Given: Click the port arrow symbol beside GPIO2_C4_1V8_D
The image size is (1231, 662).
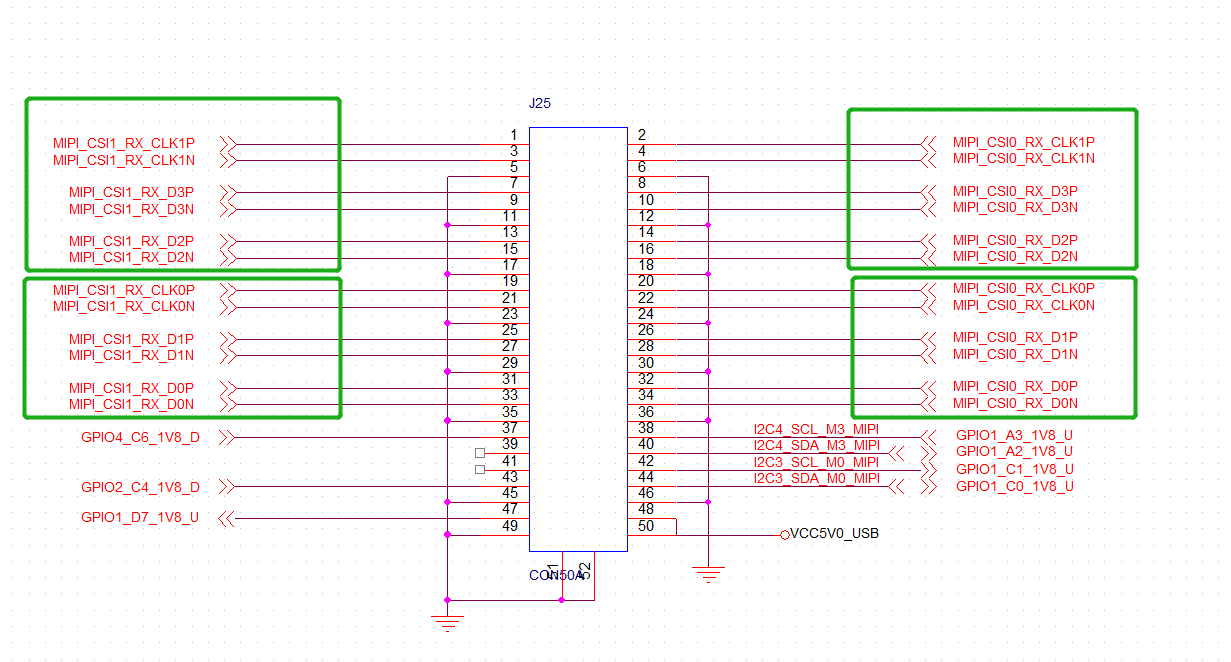Looking at the screenshot, I should (x=226, y=487).
